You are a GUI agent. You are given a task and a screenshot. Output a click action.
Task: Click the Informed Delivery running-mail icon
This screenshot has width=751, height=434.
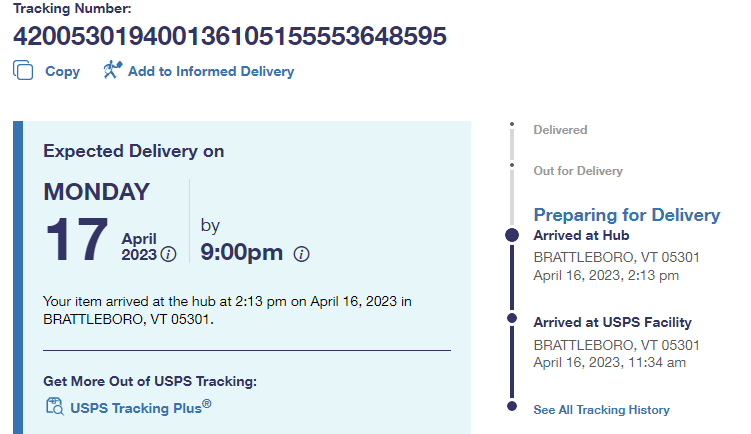point(112,70)
